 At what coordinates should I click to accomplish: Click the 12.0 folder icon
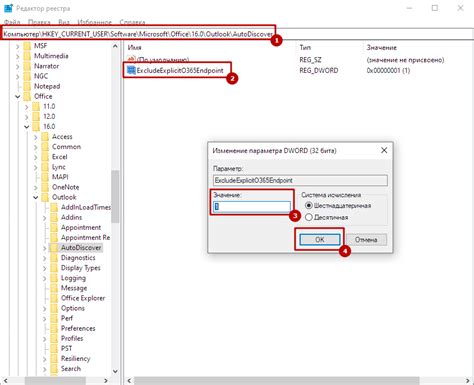pos(36,116)
